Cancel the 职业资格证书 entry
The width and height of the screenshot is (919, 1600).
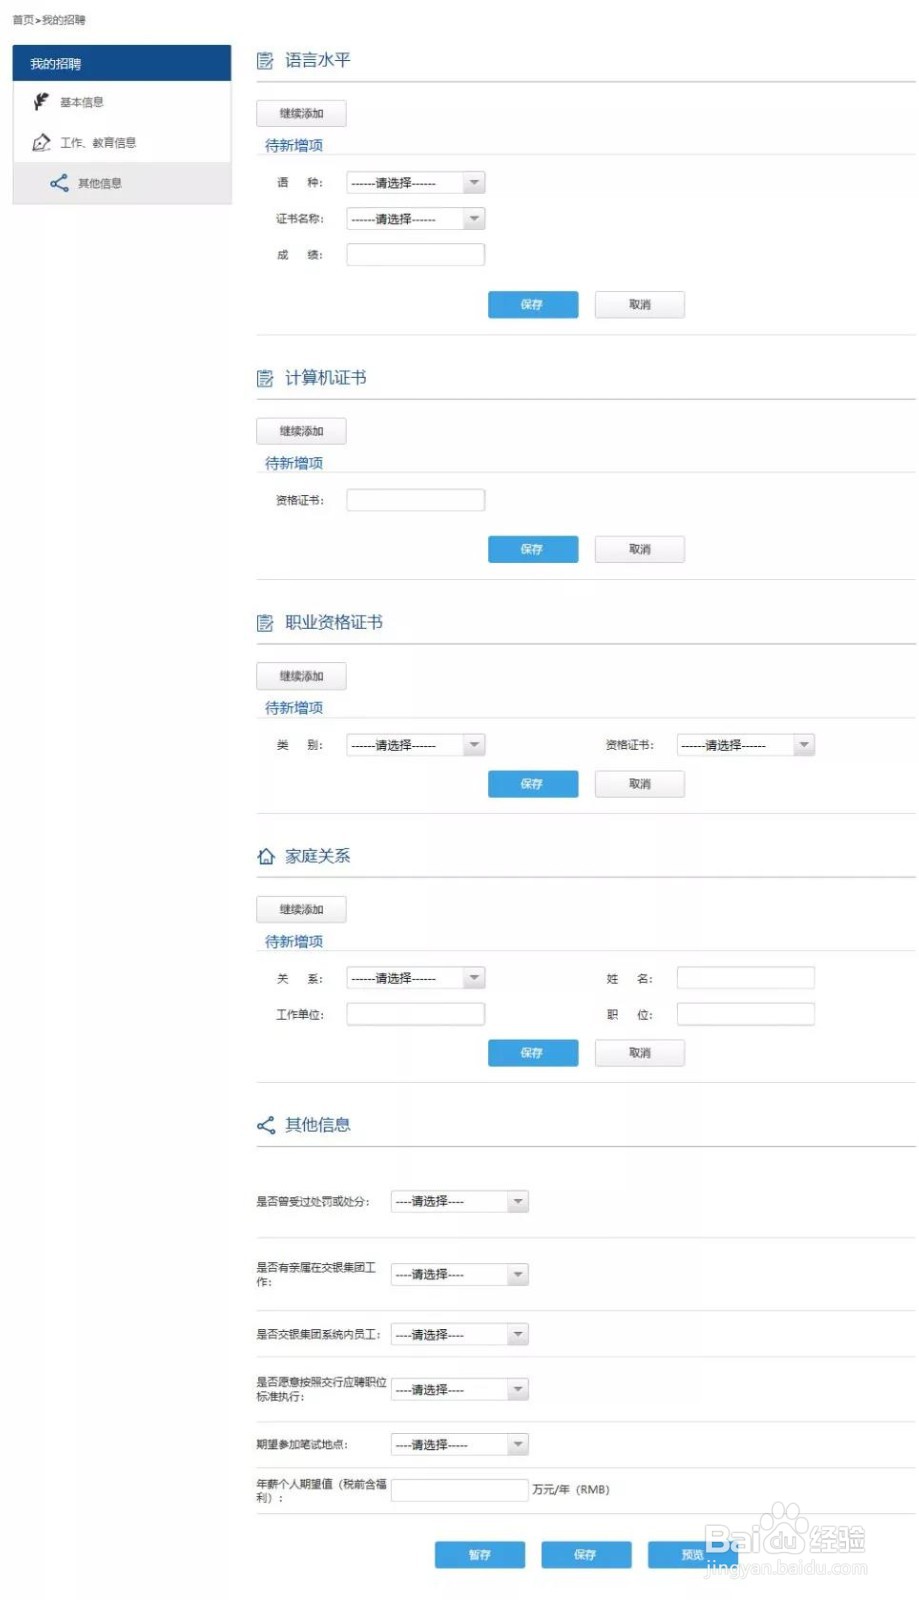640,784
